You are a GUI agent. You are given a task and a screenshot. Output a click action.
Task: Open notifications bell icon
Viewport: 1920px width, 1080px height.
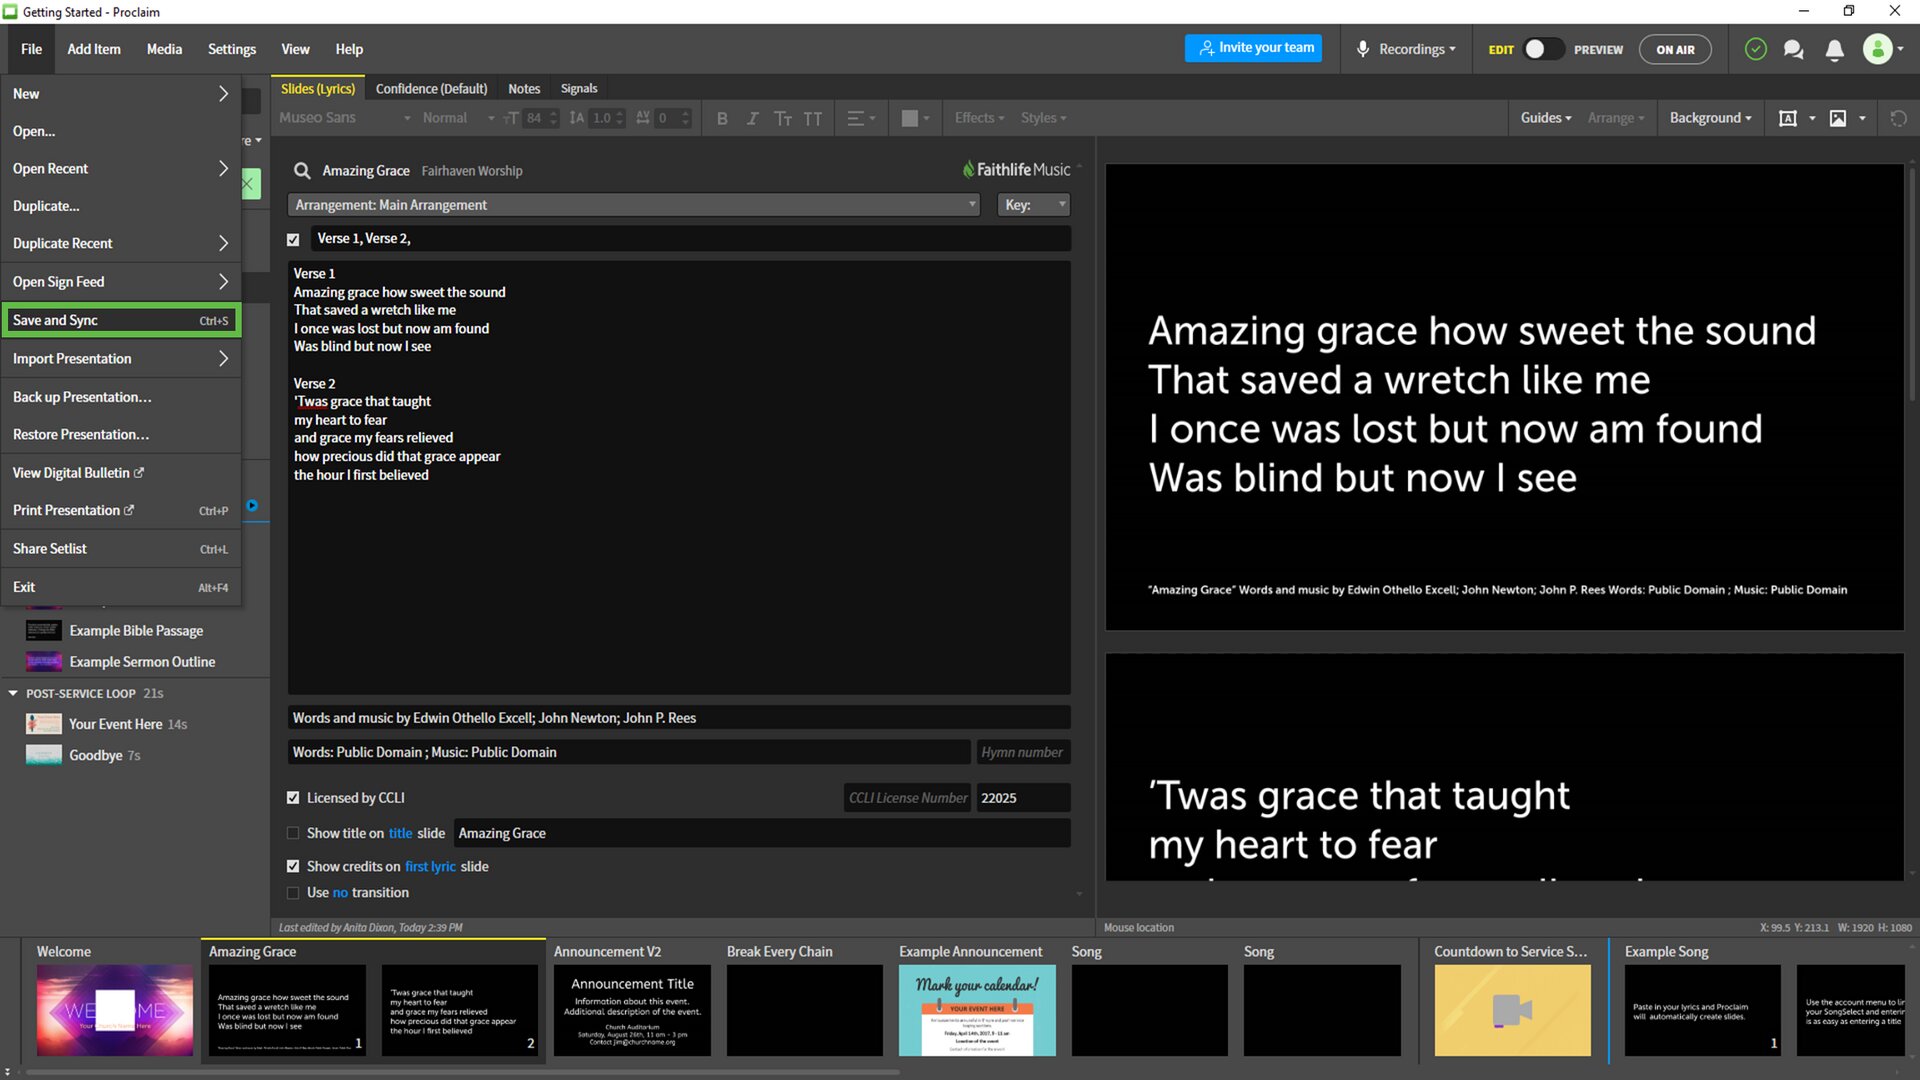[x=1835, y=49]
